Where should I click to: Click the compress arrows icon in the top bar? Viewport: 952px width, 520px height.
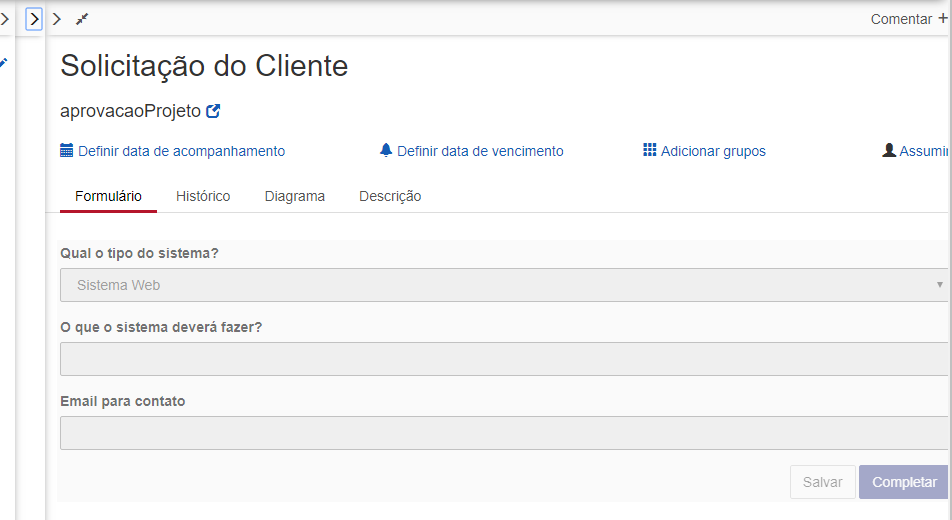[82, 19]
